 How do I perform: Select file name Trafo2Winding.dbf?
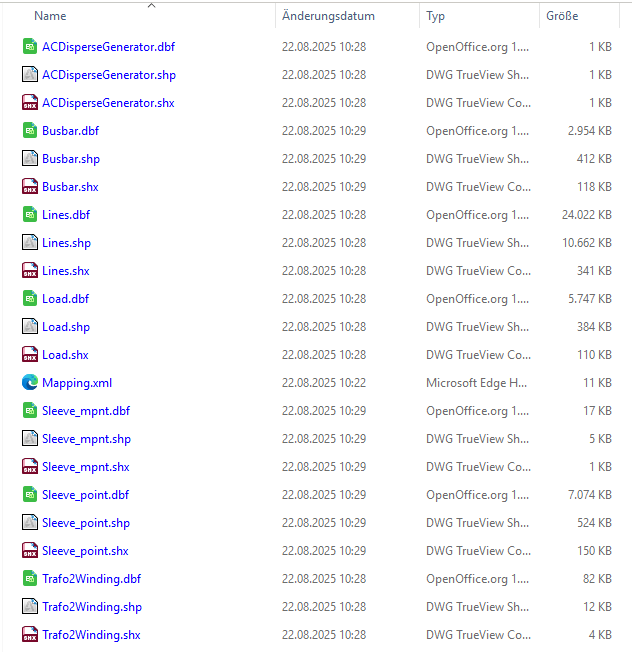(91, 578)
